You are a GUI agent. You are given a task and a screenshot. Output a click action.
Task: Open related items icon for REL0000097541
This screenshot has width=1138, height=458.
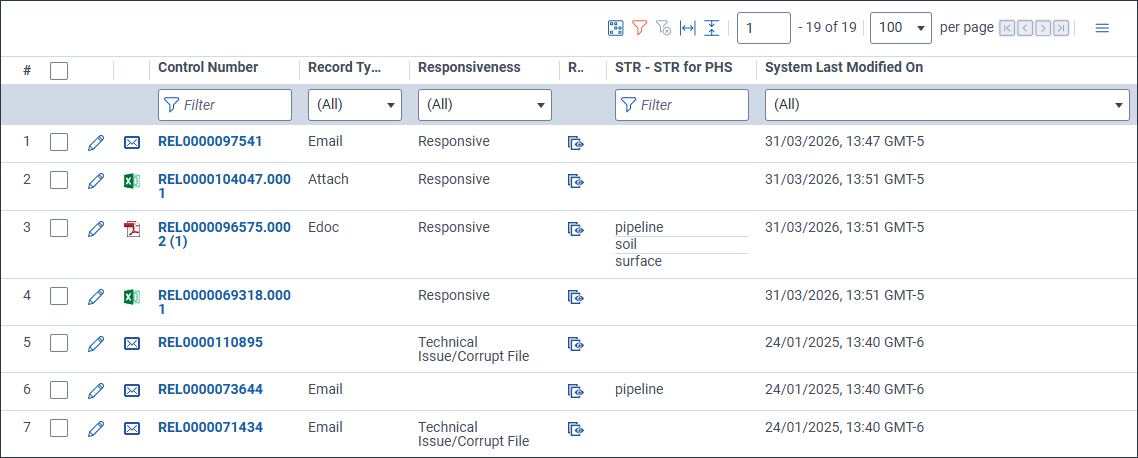click(x=576, y=143)
